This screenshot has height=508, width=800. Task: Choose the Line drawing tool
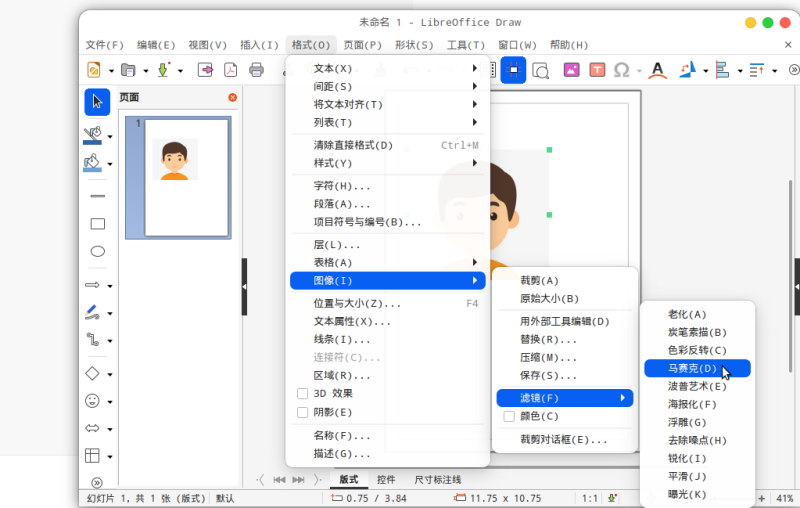pyautogui.click(x=97, y=196)
